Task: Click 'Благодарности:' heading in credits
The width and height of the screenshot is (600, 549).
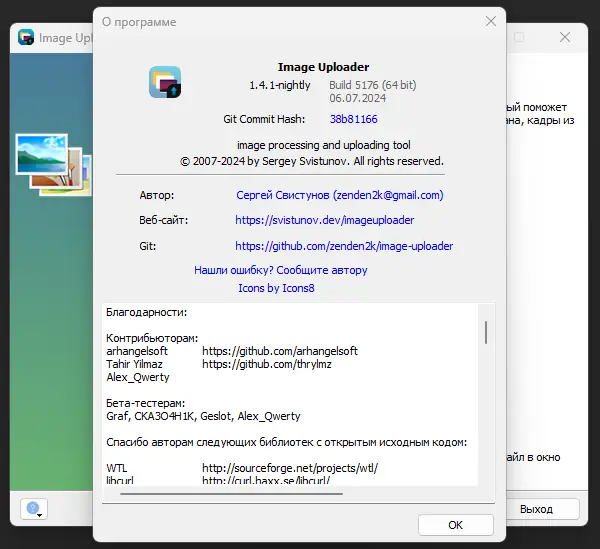Action: [x=147, y=312]
